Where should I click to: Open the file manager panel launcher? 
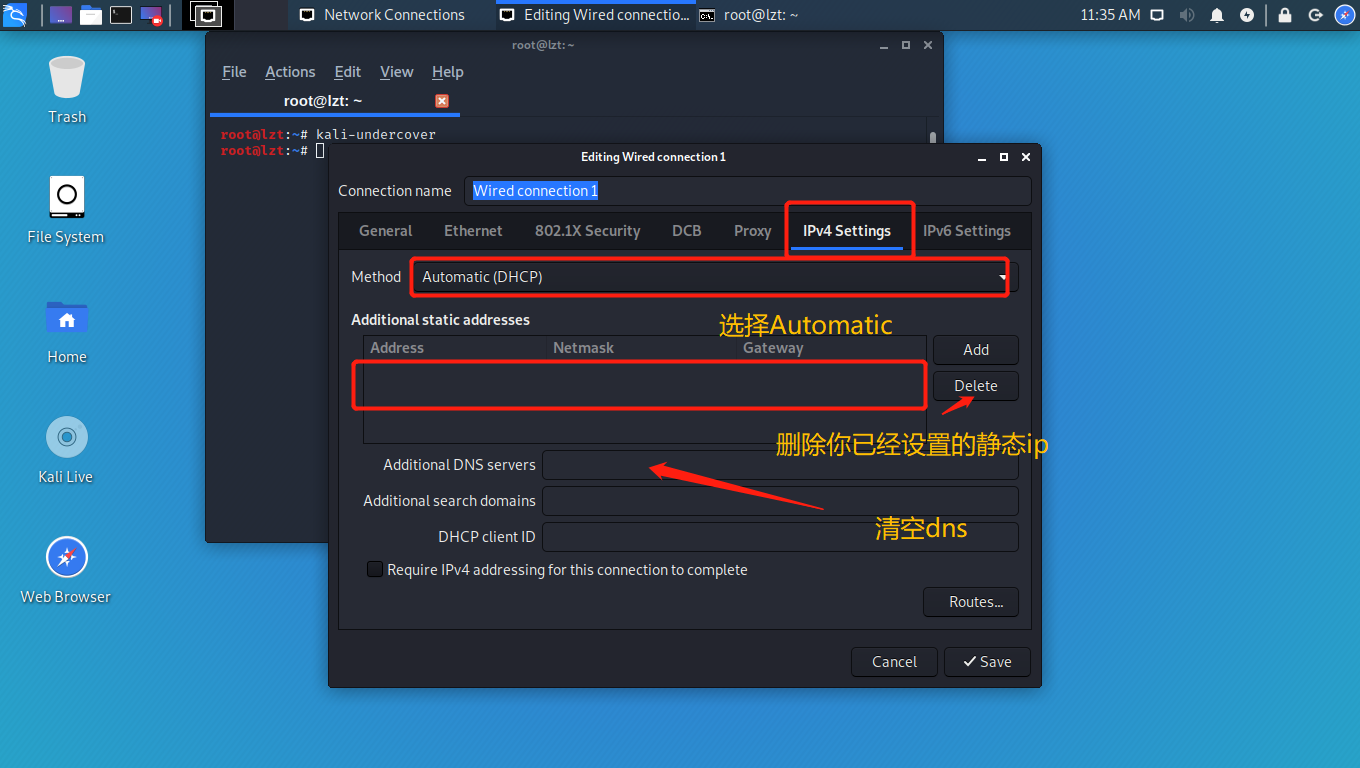(91, 15)
